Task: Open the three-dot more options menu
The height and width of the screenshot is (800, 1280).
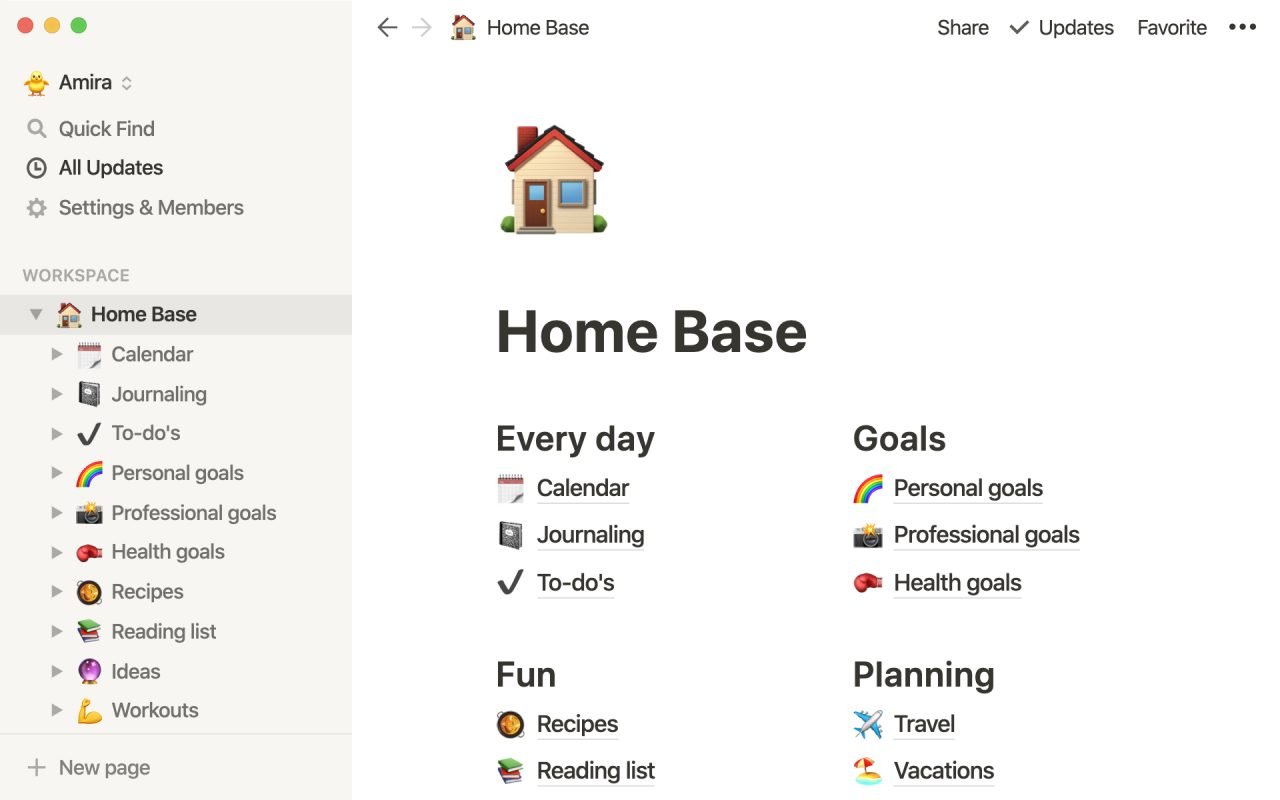Action: [x=1242, y=28]
